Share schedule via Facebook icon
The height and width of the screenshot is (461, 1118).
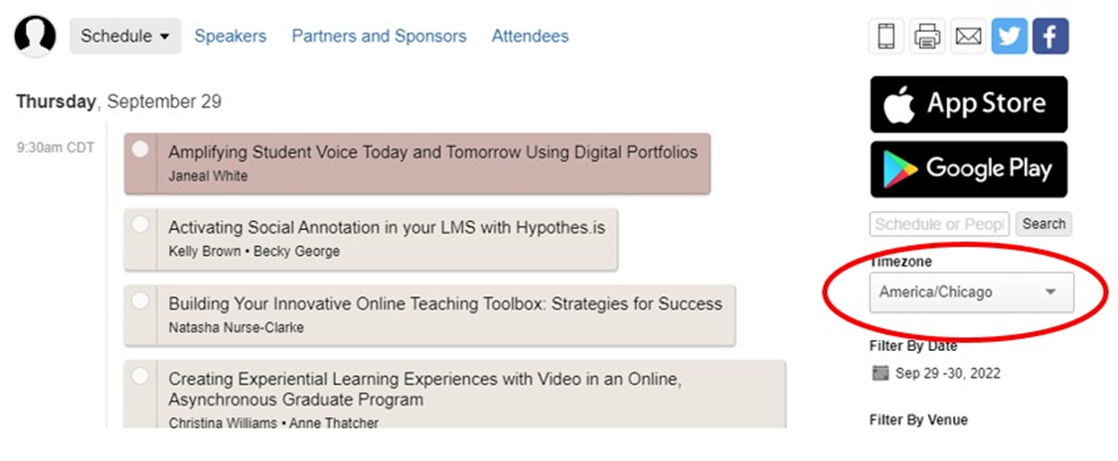(x=1050, y=37)
